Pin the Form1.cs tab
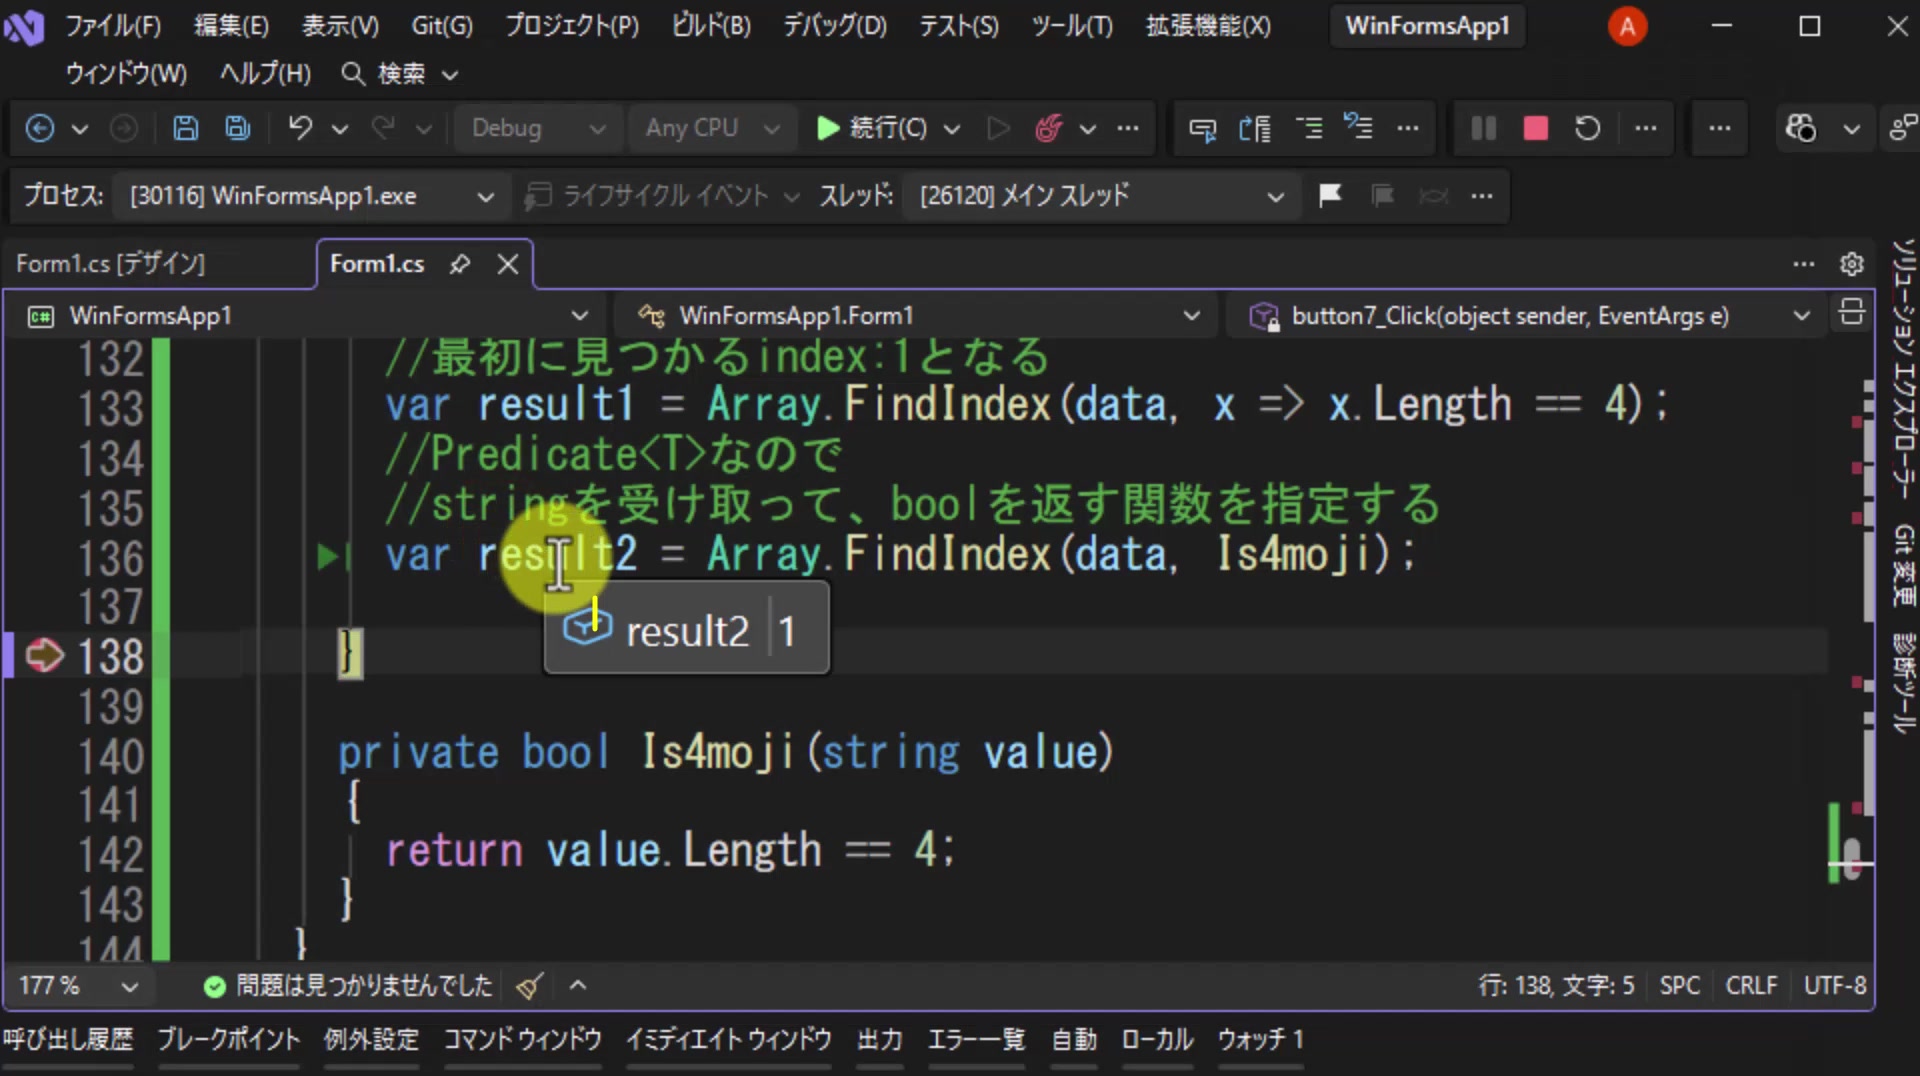This screenshot has height=1076, width=1920. point(460,264)
